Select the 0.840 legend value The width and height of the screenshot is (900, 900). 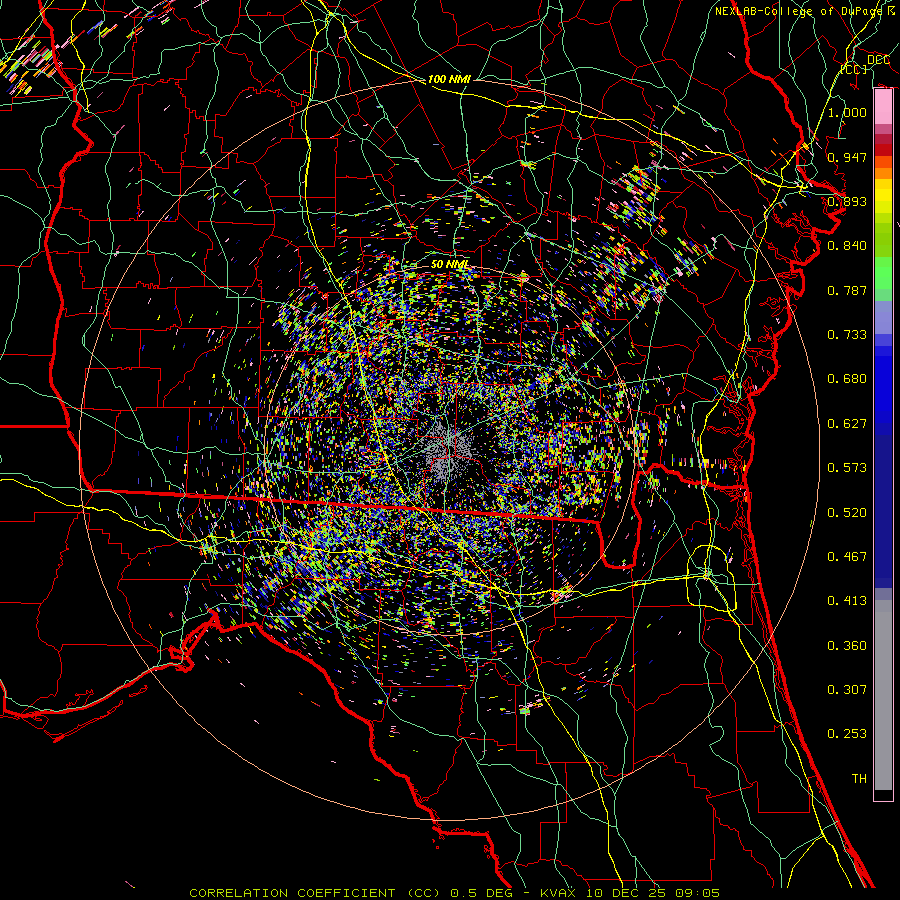tap(847, 246)
